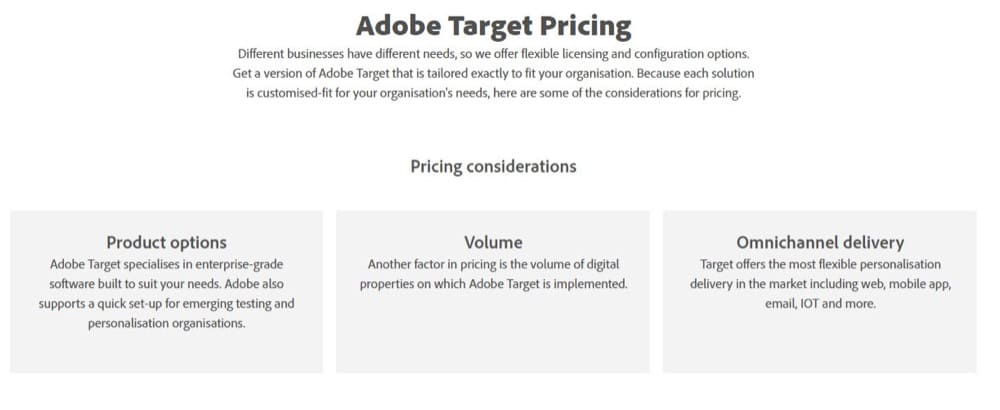
Task: Click the Omnichannel delivery card title
Action: (820, 242)
